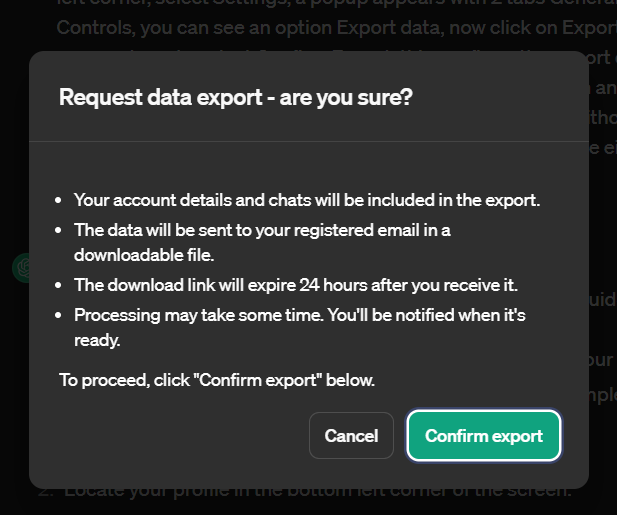Screen dimensions: 617x515
Task: Click the 'sent to your registered email' line
Action: pyautogui.click(x=262, y=230)
